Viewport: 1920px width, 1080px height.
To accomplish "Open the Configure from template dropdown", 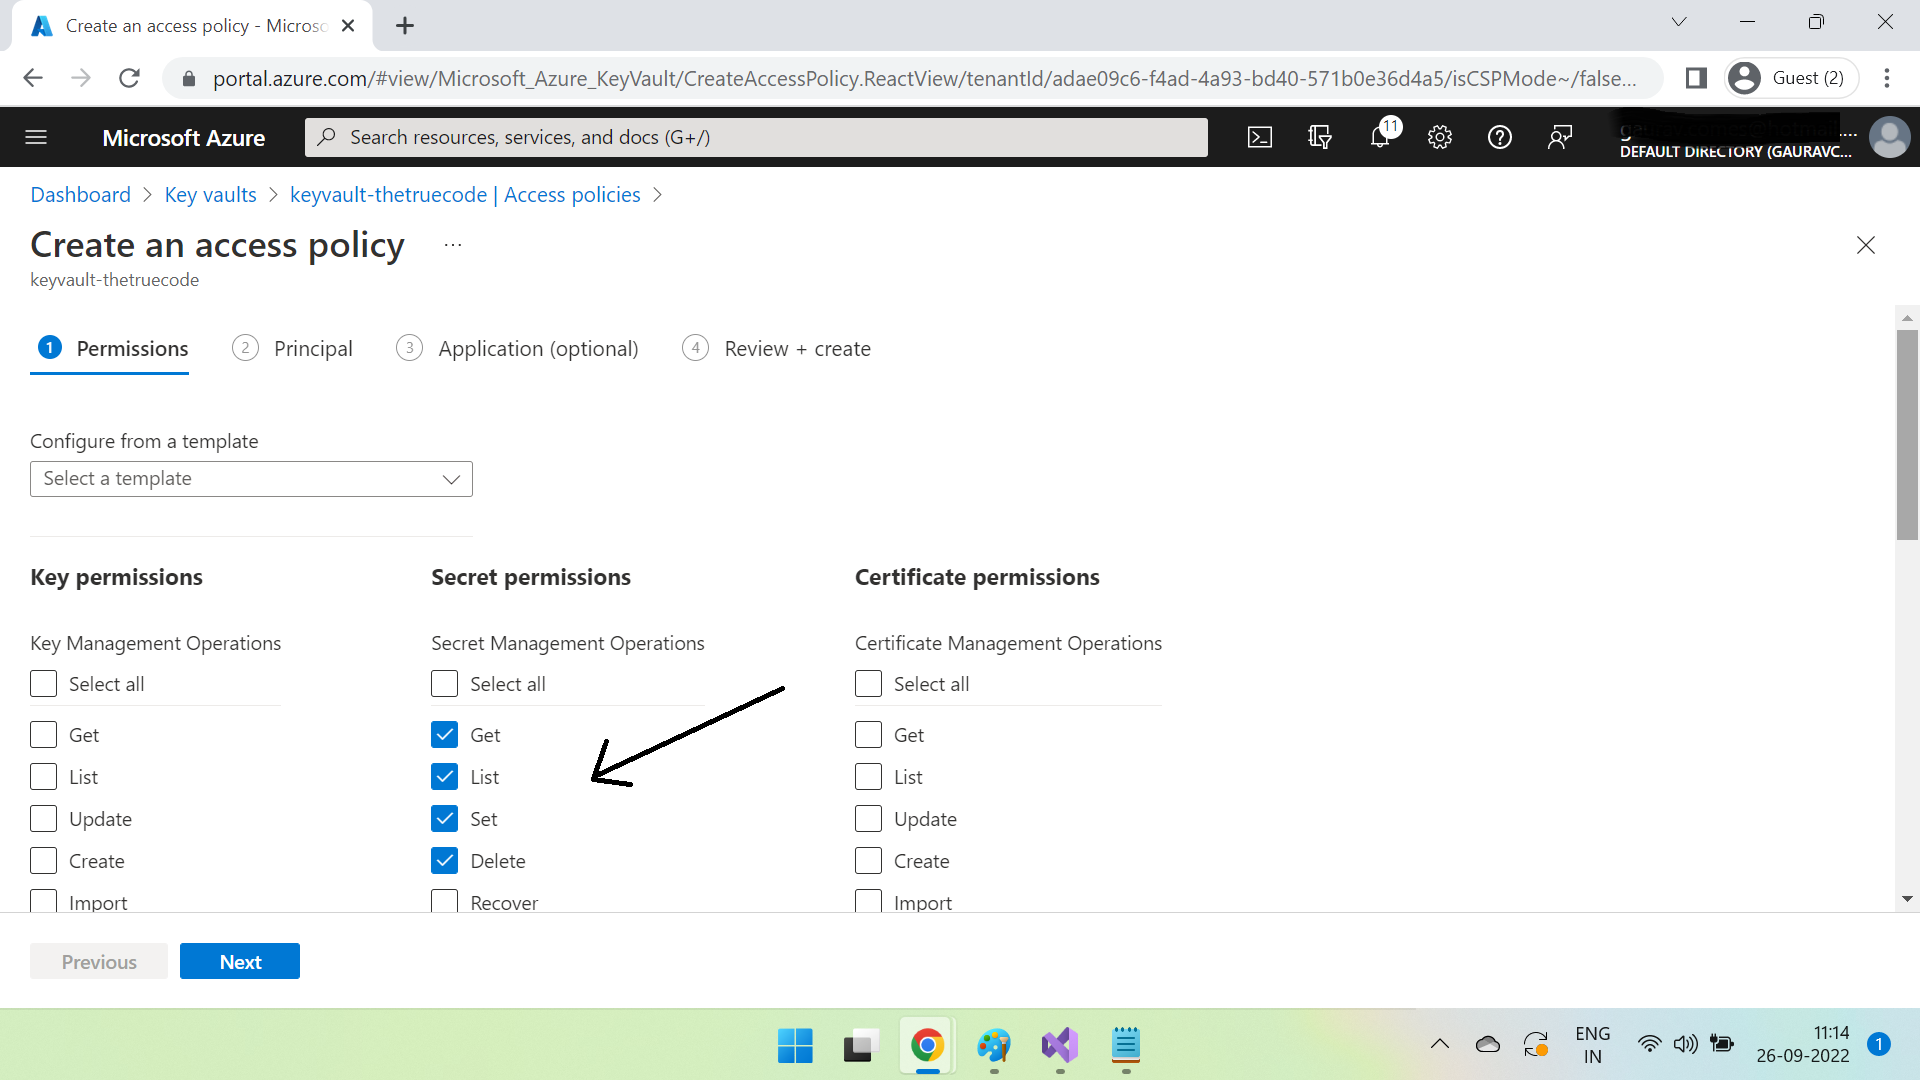I will 251,477.
